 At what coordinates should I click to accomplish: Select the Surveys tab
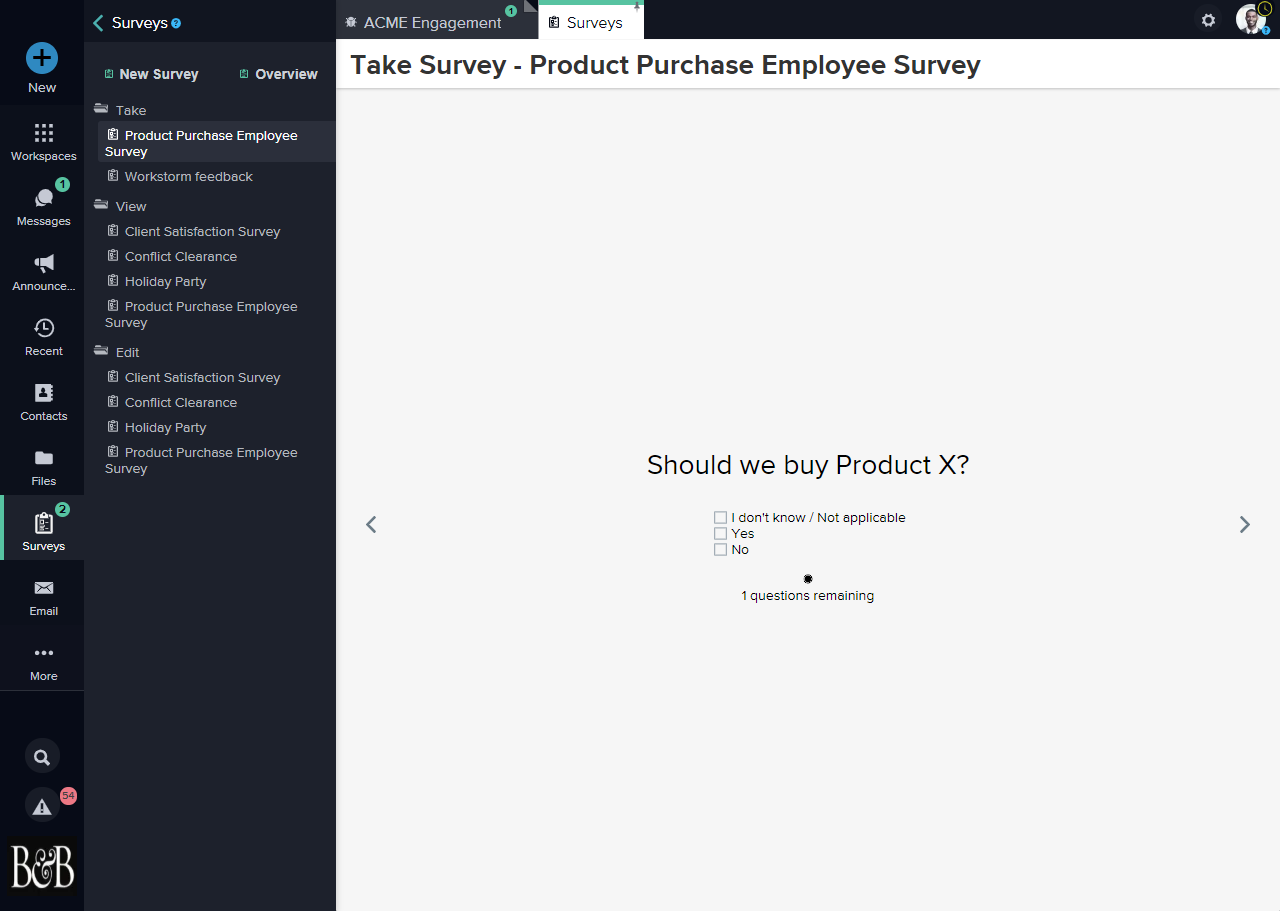591,22
